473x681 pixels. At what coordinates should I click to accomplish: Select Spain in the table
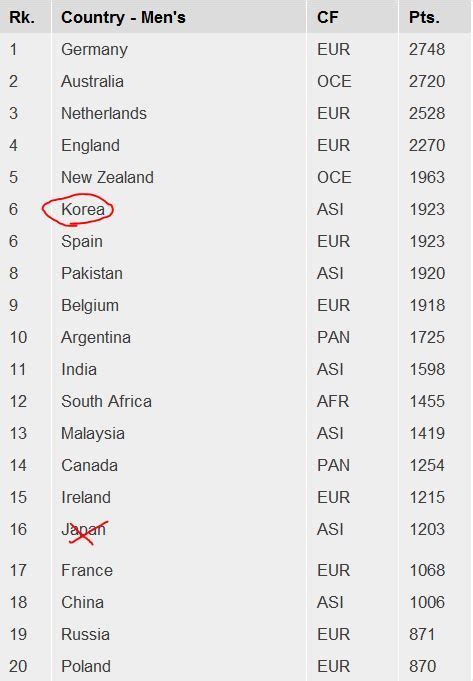(x=82, y=241)
